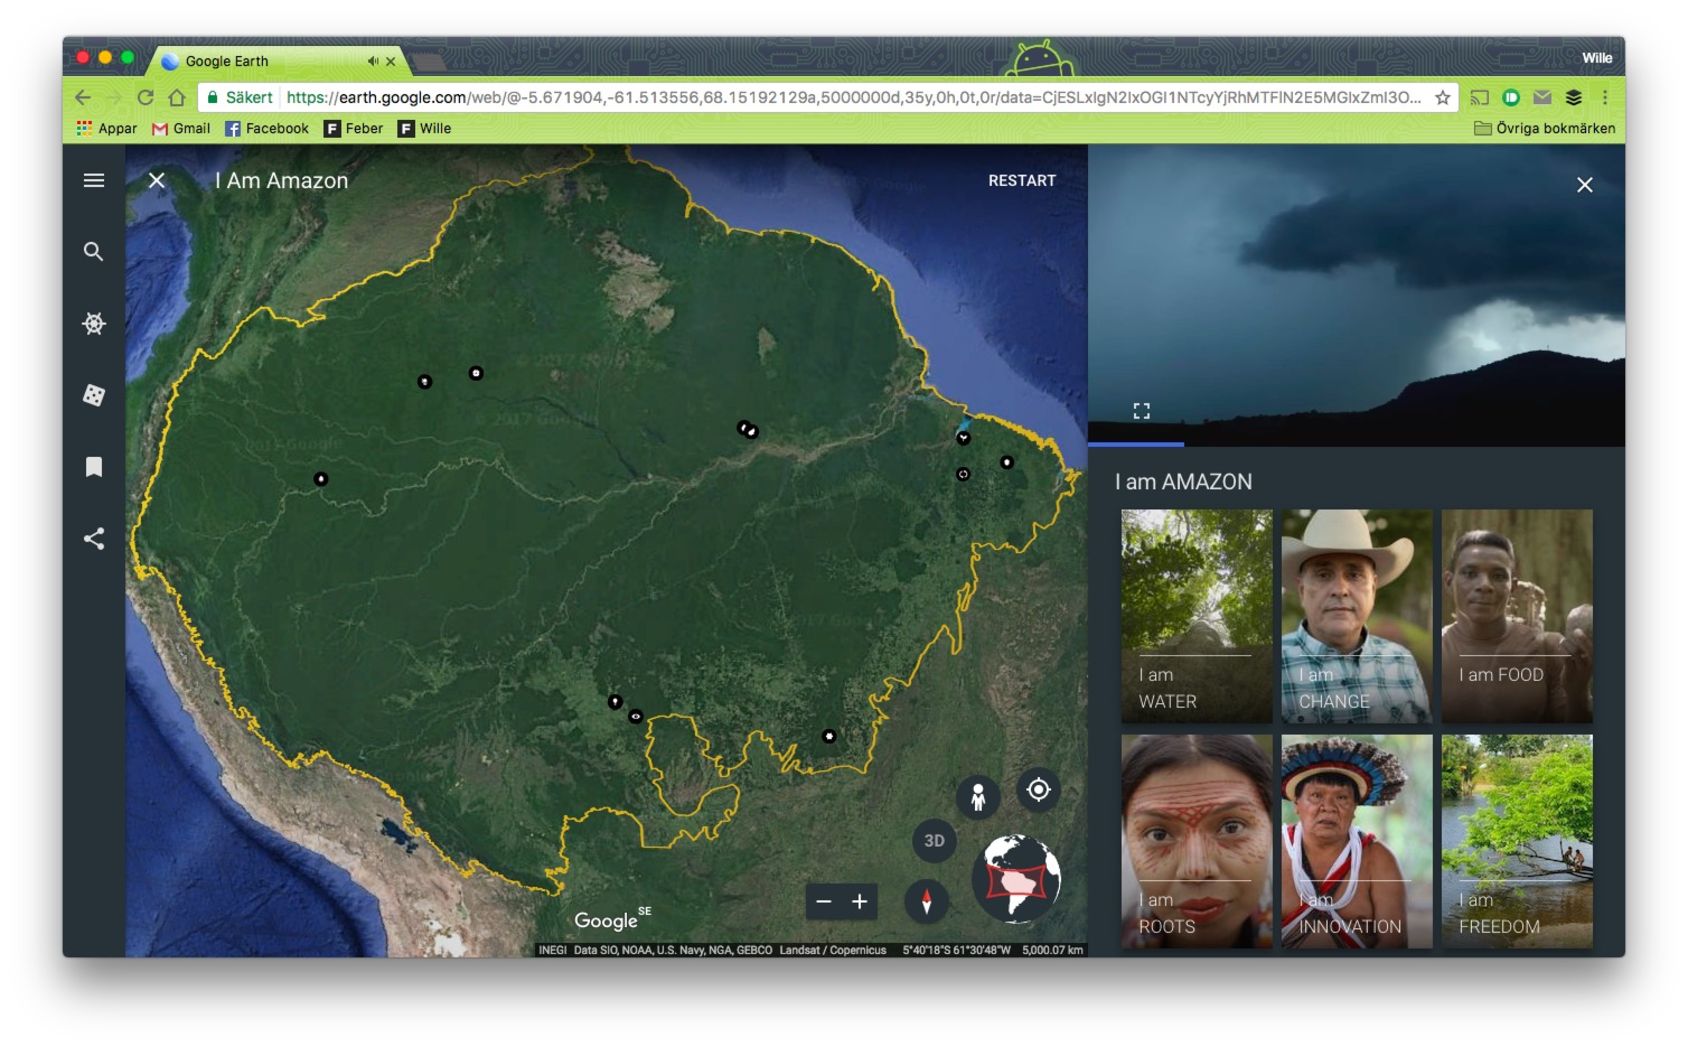Click the I'm Feeling Lucky dice icon
This screenshot has height=1047, width=1688.
click(x=94, y=395)
